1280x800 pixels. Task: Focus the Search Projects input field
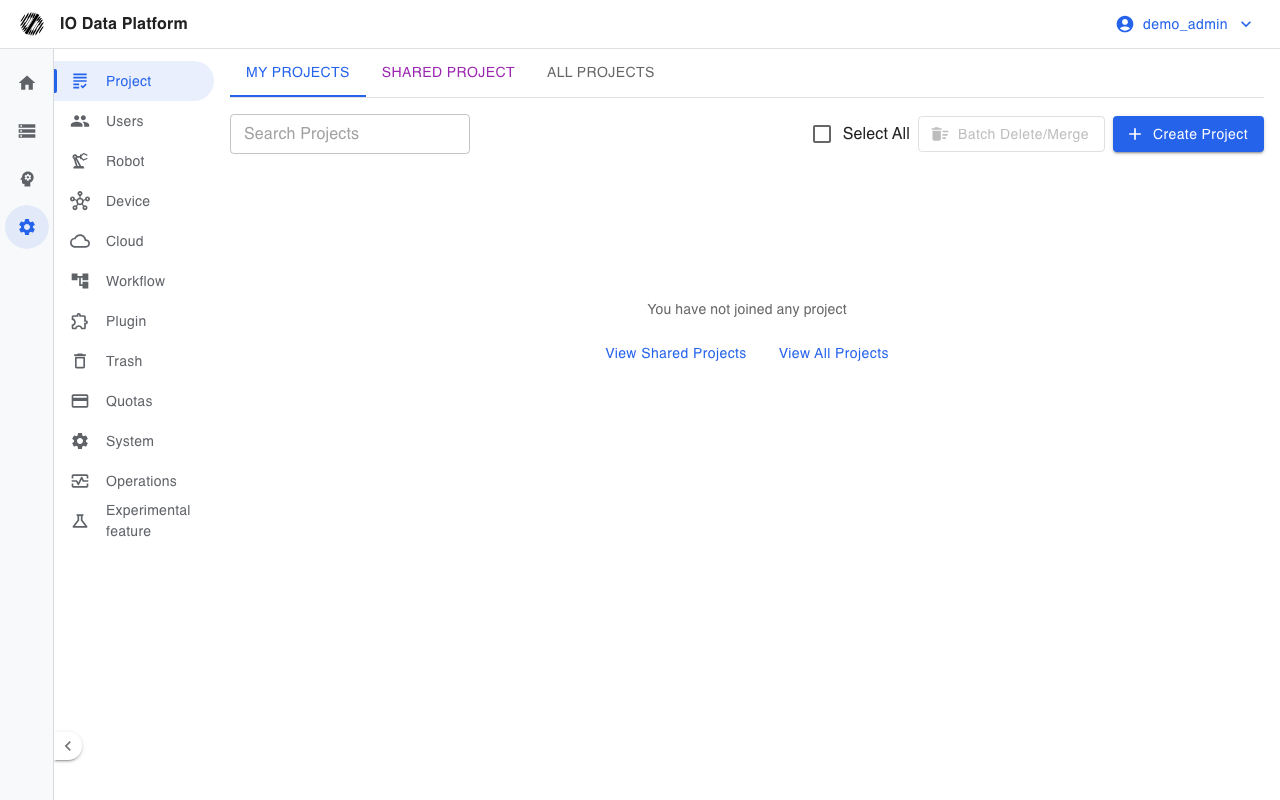pyautogui.click(x=350, y=134)
